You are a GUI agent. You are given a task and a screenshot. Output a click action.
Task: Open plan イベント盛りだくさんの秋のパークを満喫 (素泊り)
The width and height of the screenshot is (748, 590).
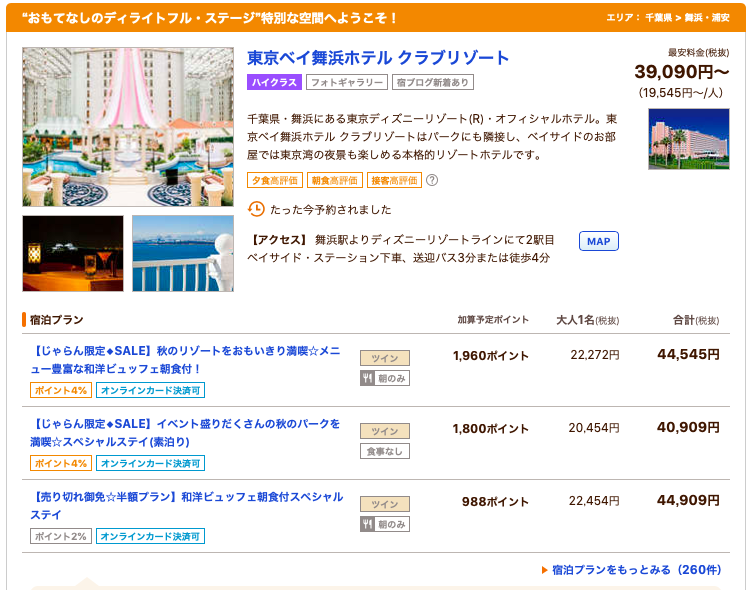click(x=186, y=433)
